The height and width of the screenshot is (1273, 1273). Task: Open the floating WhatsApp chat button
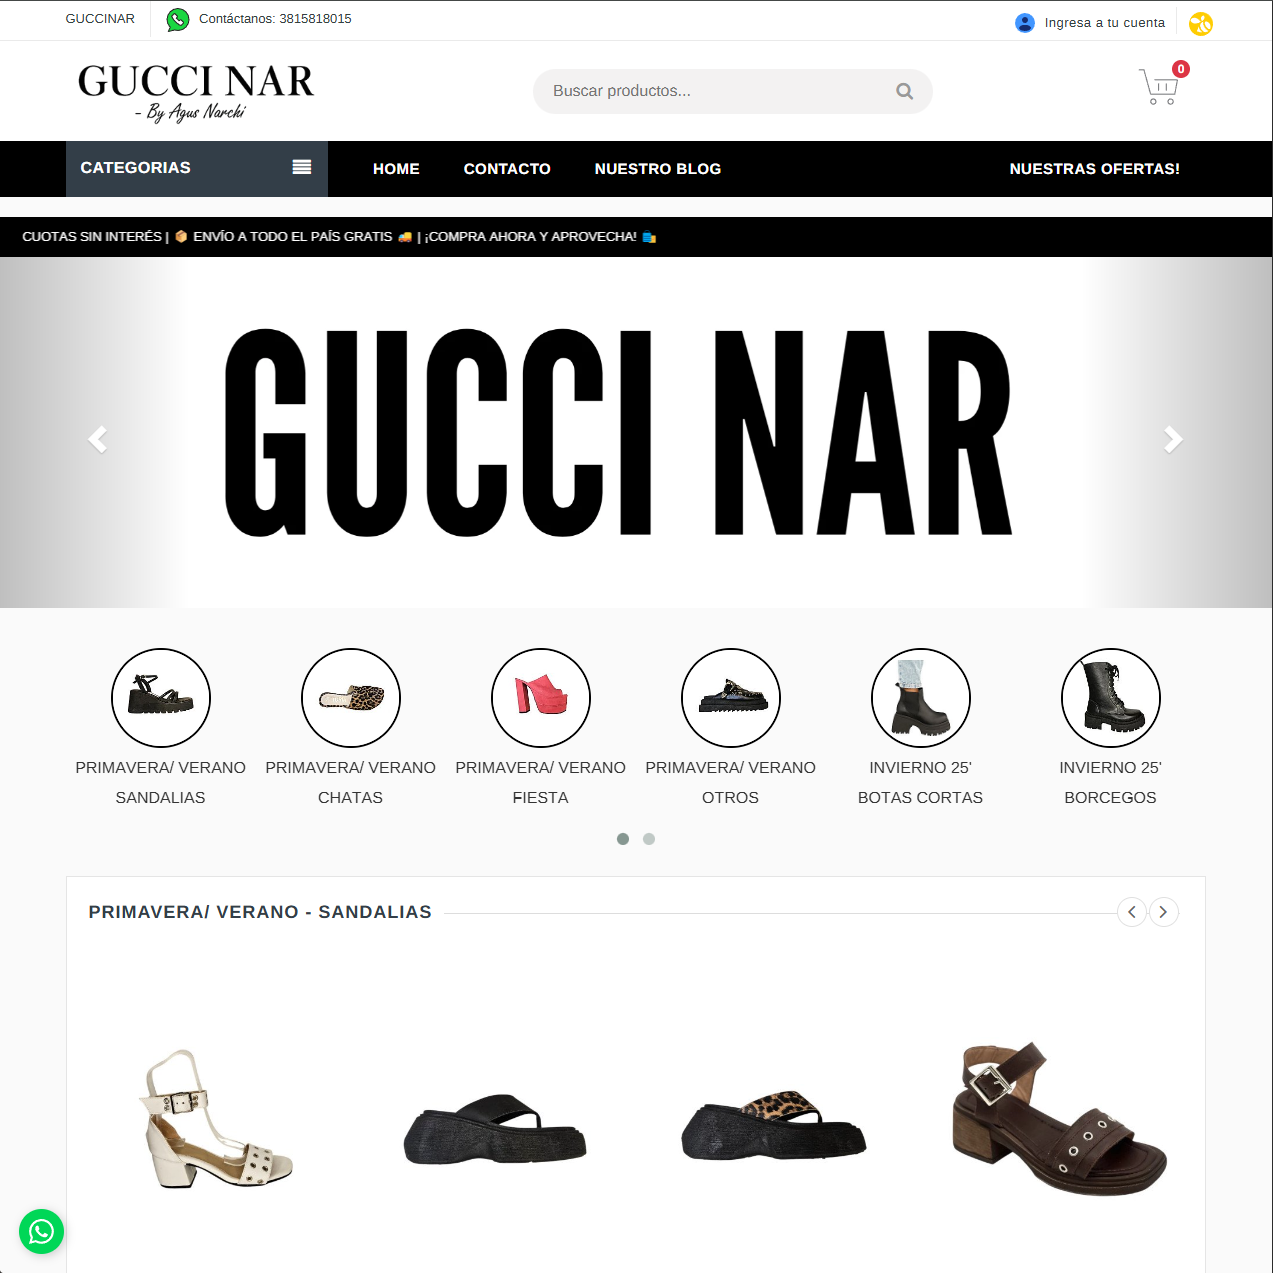(41, 1231)
